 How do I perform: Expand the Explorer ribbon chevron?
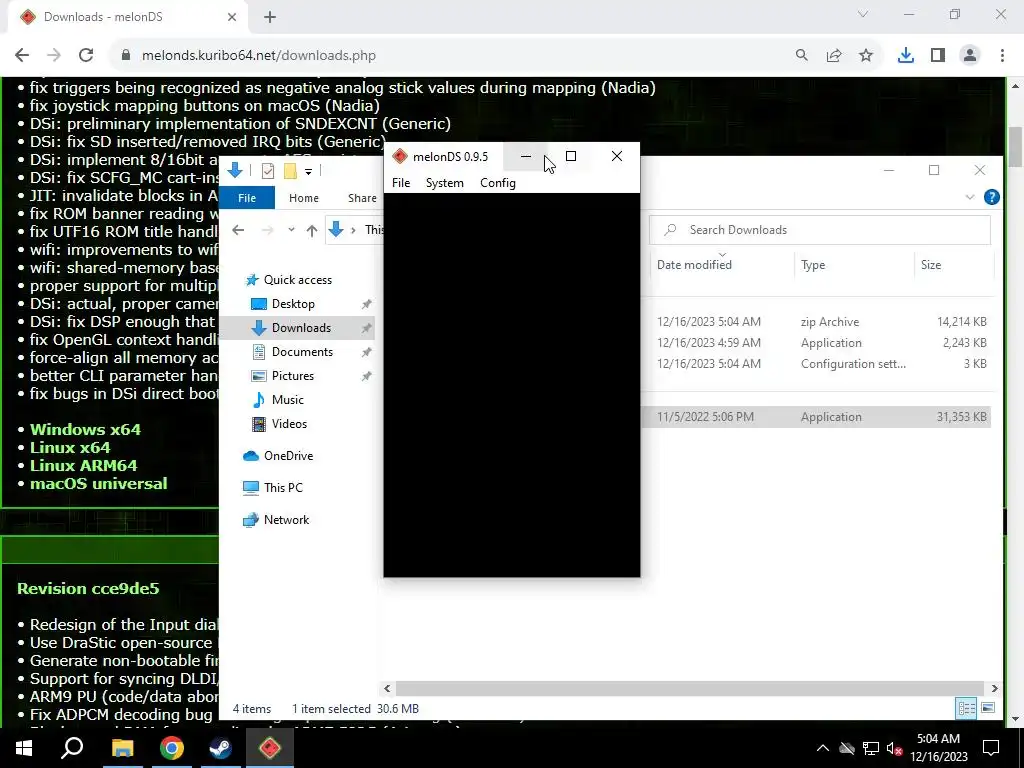click(x=970, y=197)
